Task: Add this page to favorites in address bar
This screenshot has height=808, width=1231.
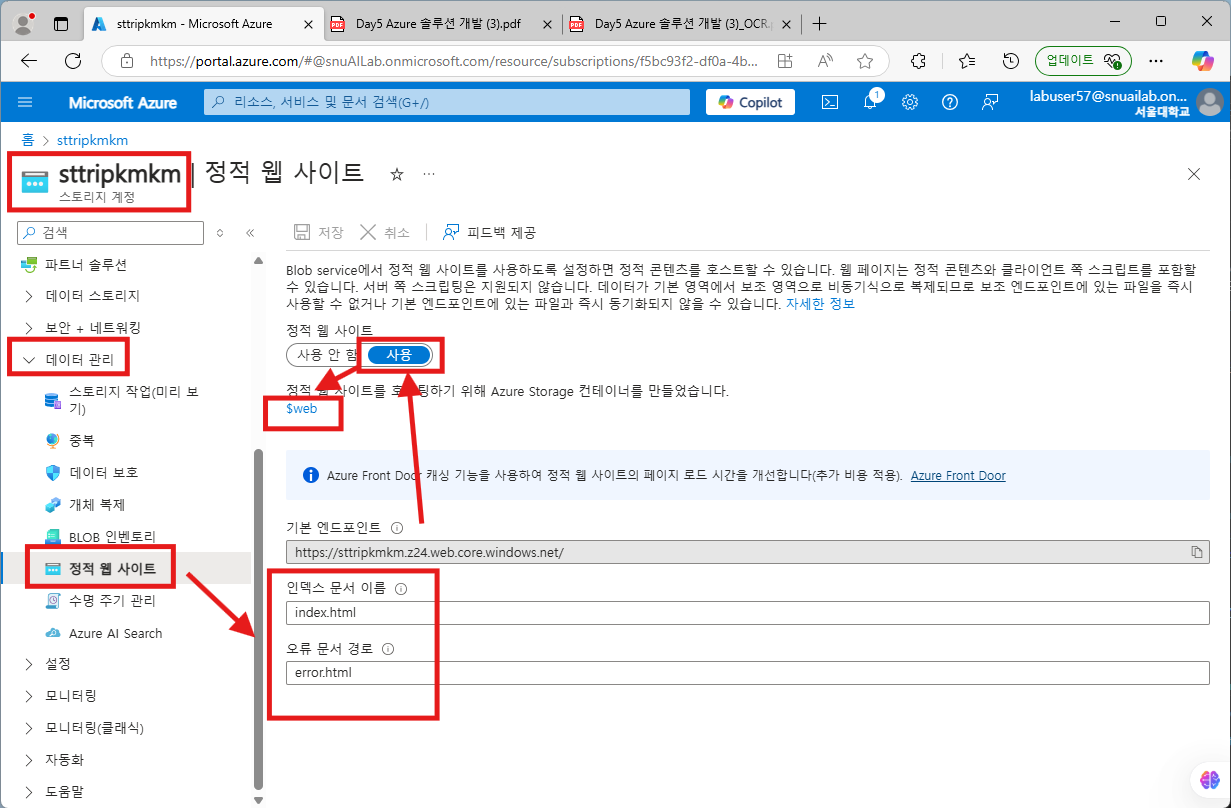Action: pyautogui.click(x=865, y=60)
